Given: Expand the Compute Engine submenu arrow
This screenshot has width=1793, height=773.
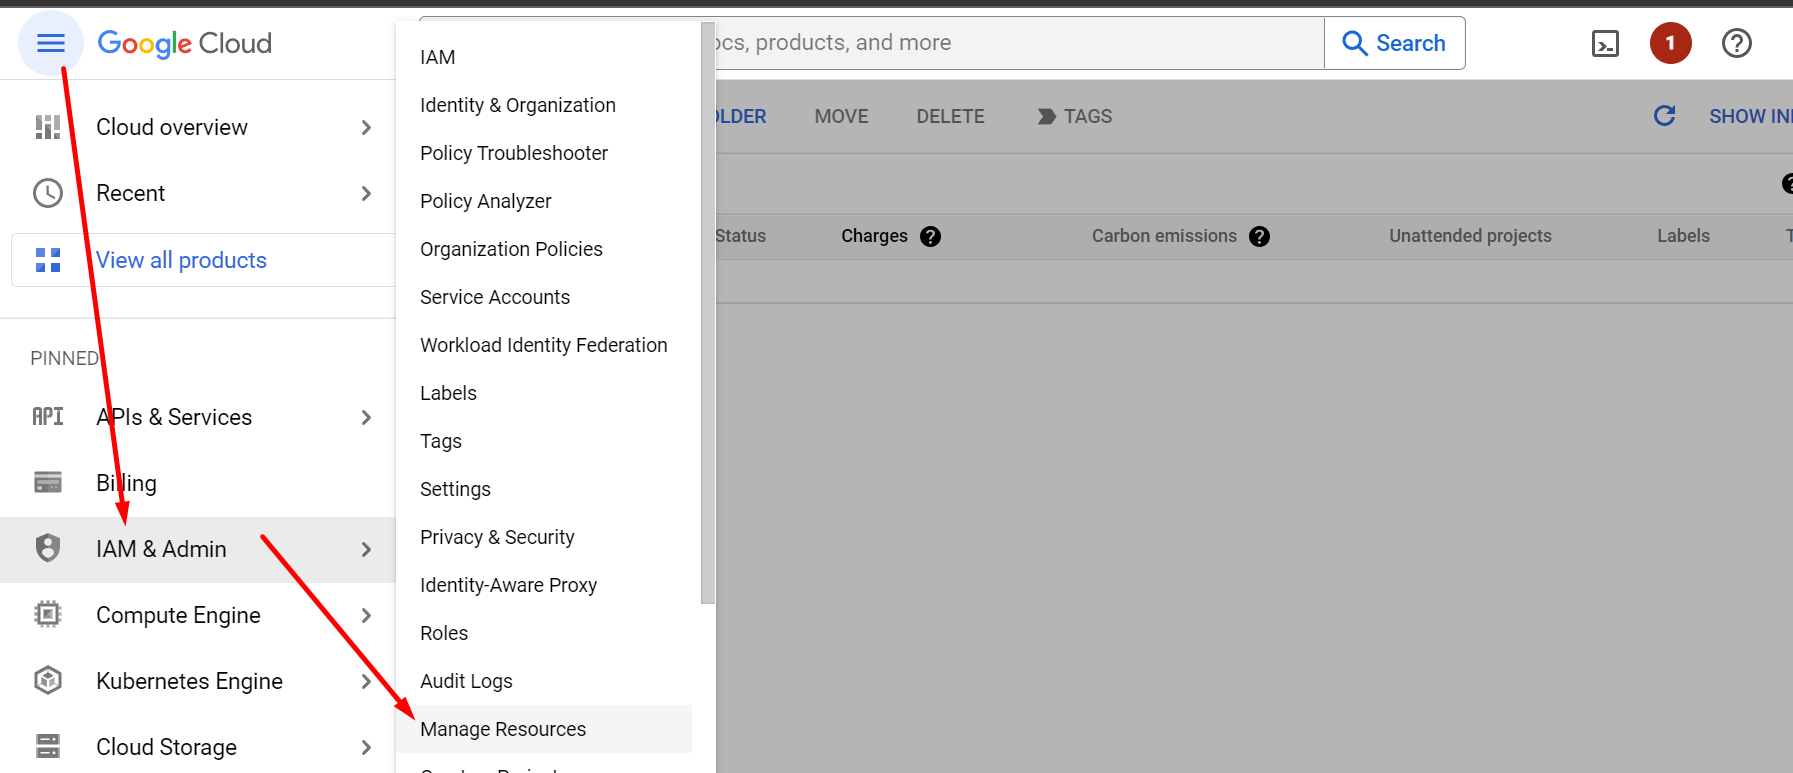Looking at the screenshot, I should (366, 615).
